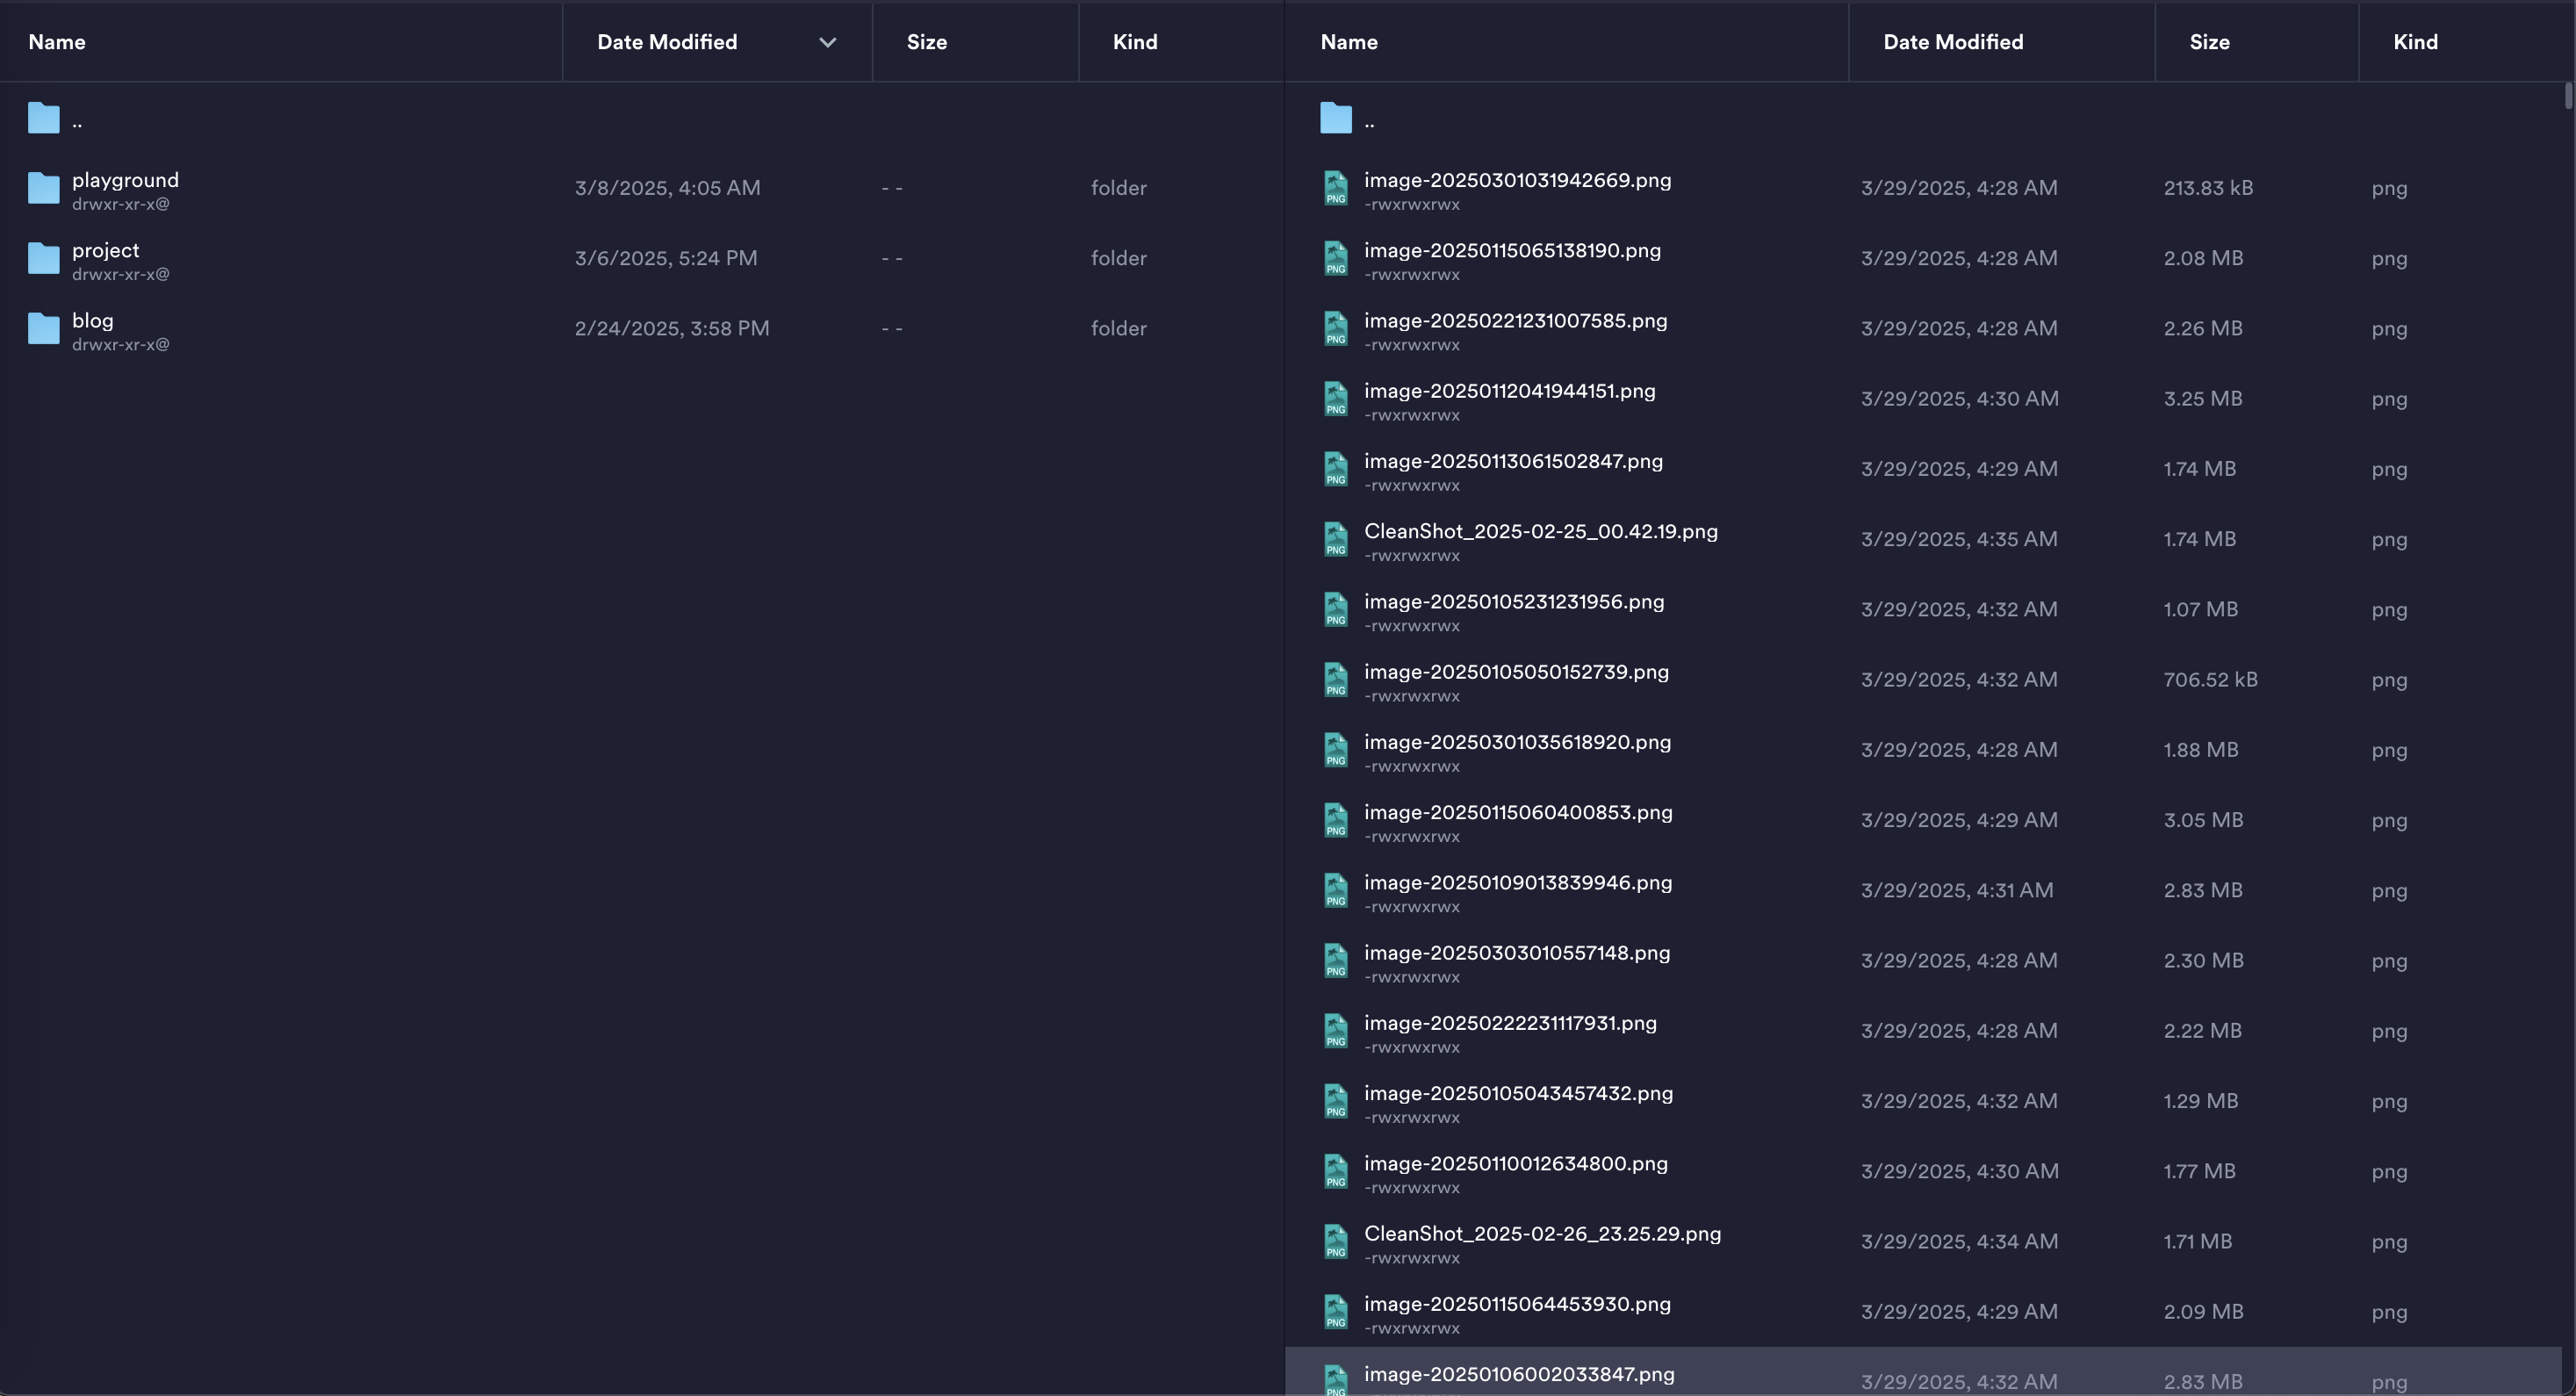2576x1396 pixels.
Task: Click the playground folder icon
Action: (43, 188)
